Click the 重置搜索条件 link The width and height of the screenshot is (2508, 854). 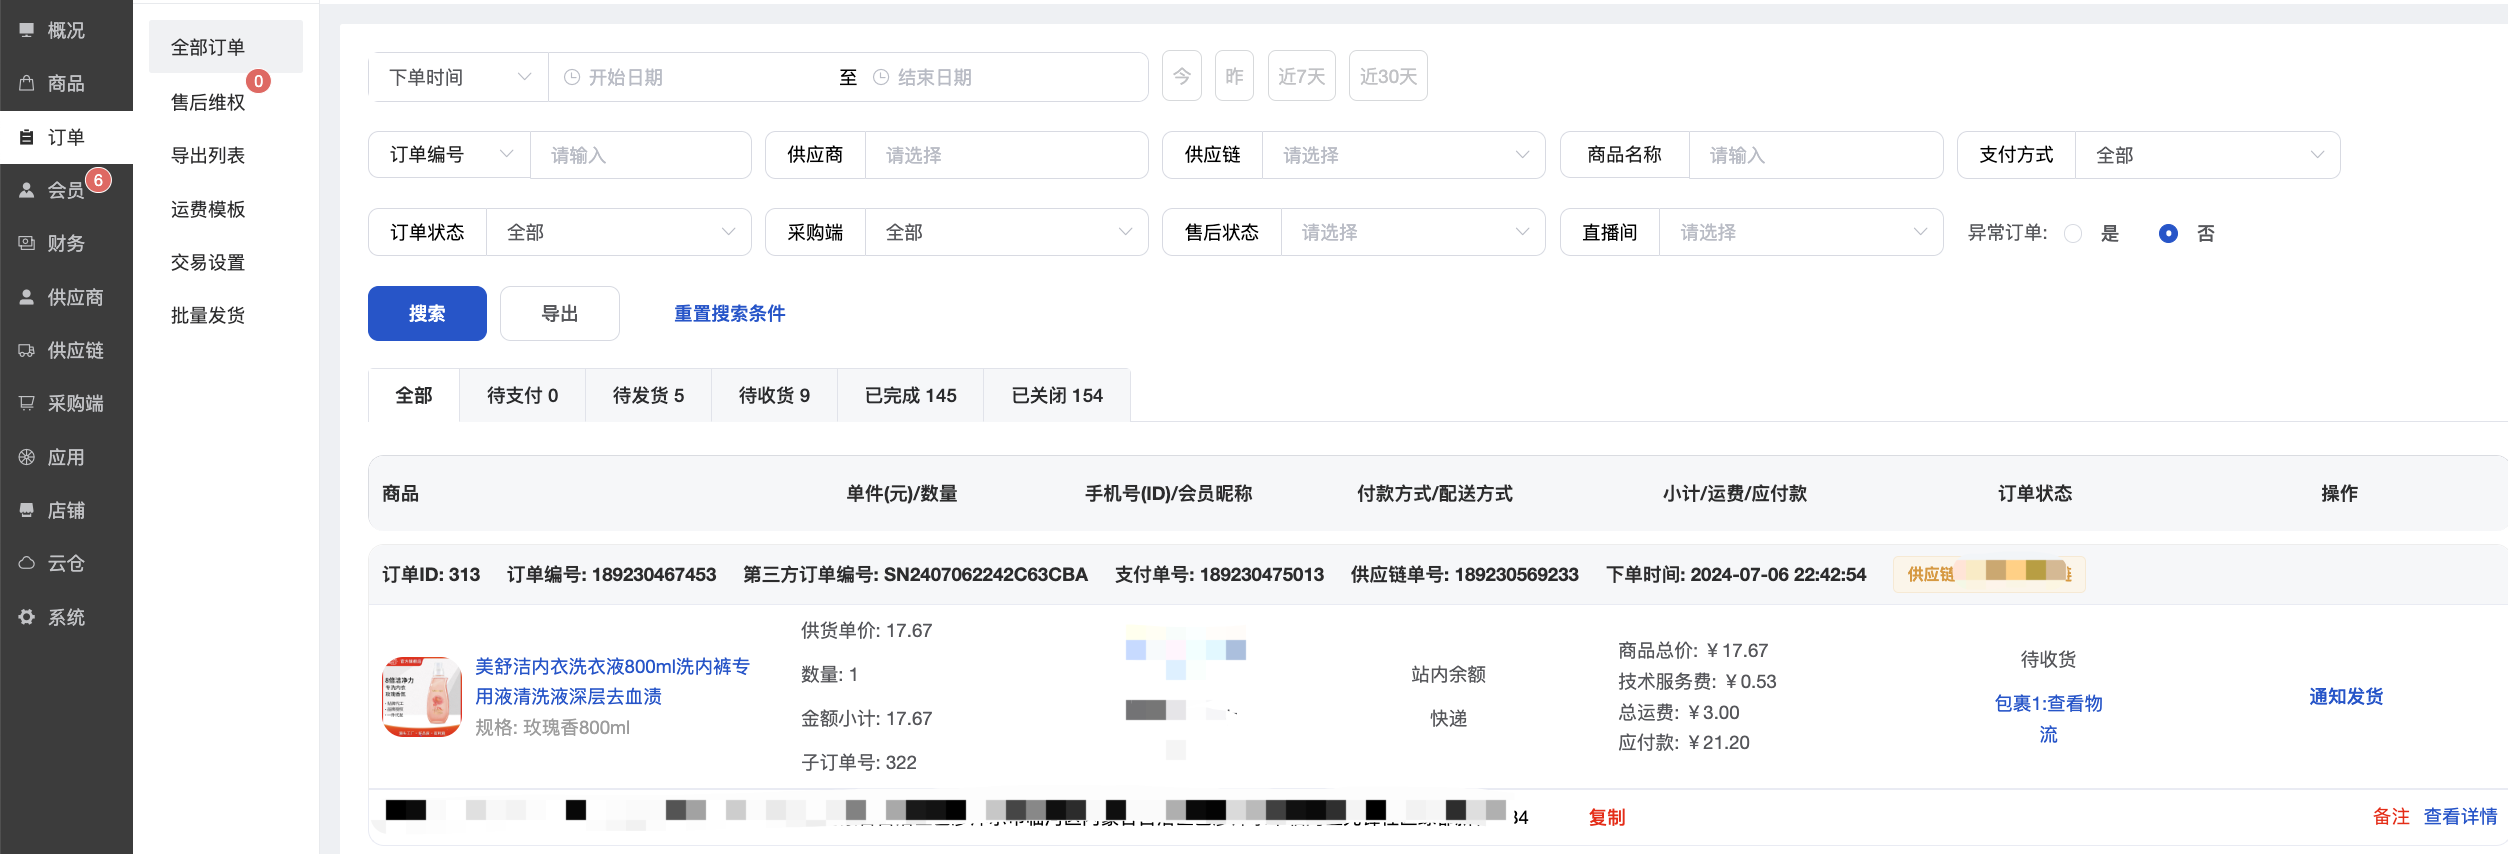tap(729, 313)
